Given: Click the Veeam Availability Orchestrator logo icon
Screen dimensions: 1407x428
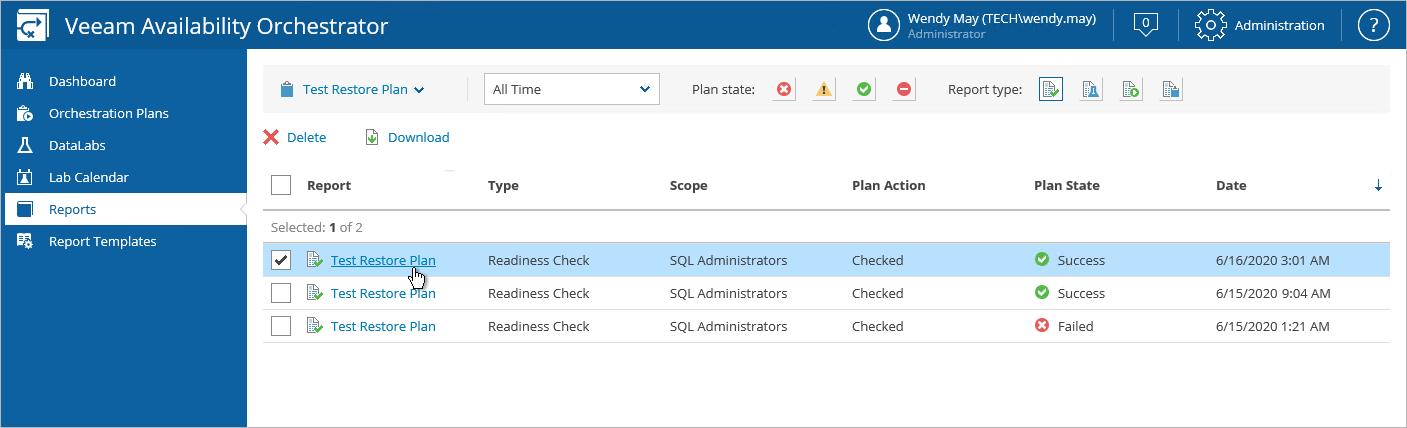Looking at the screenshot, I should tap(34, 26).
